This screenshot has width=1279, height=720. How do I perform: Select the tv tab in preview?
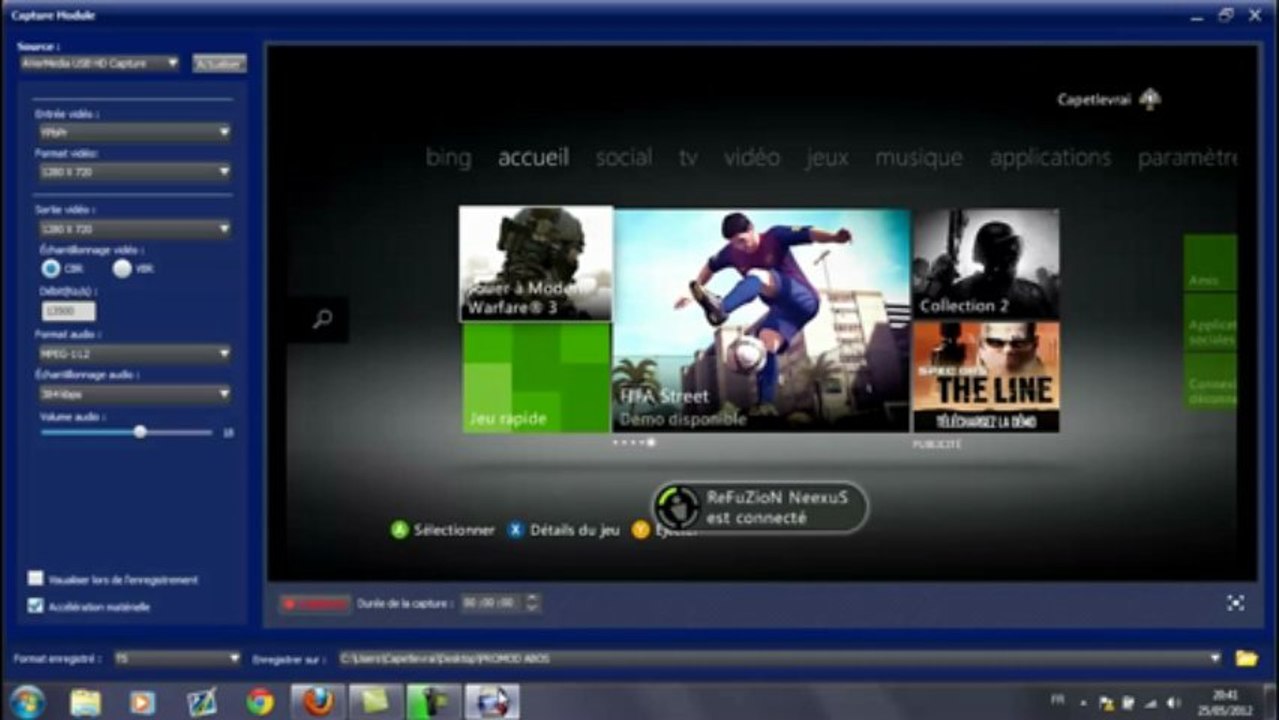688,157
